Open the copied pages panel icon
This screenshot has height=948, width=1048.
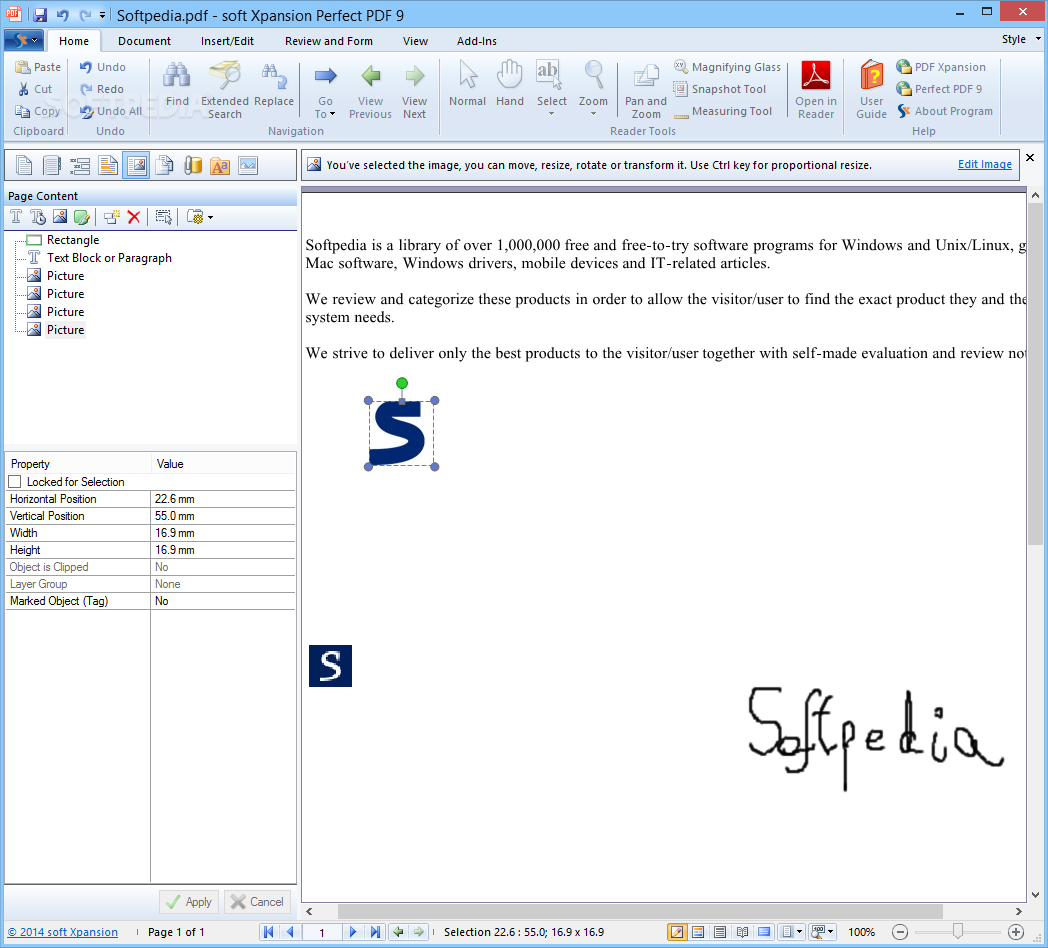click(164, 165)
